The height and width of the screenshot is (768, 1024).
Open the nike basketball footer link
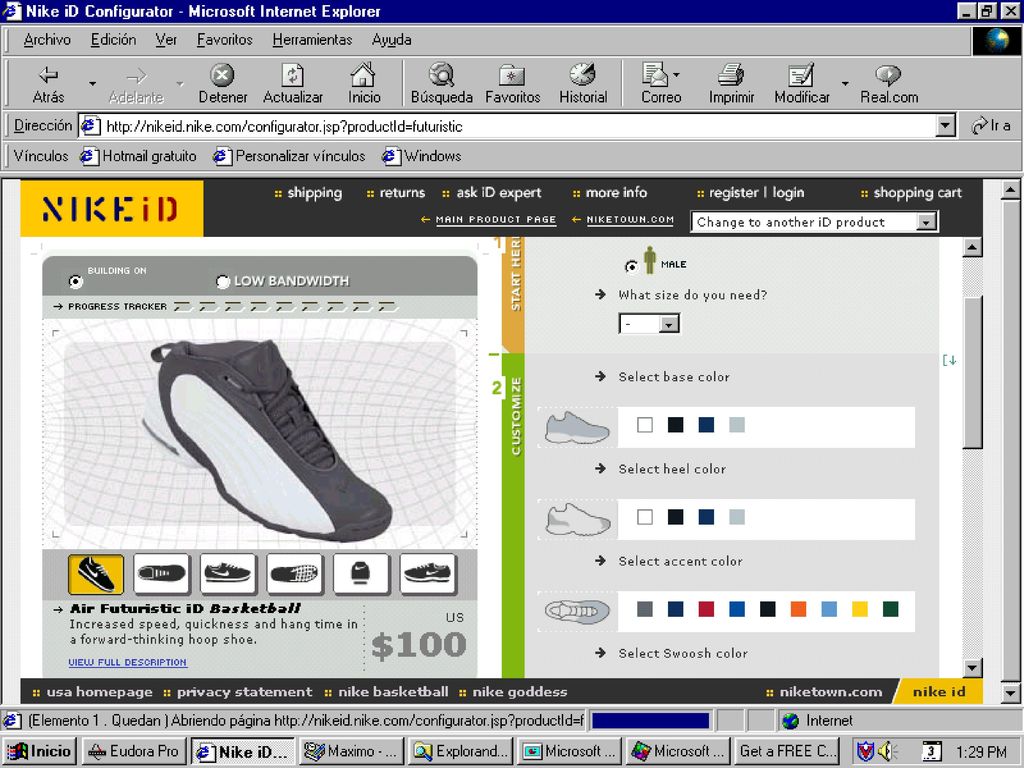coord(393,692)
